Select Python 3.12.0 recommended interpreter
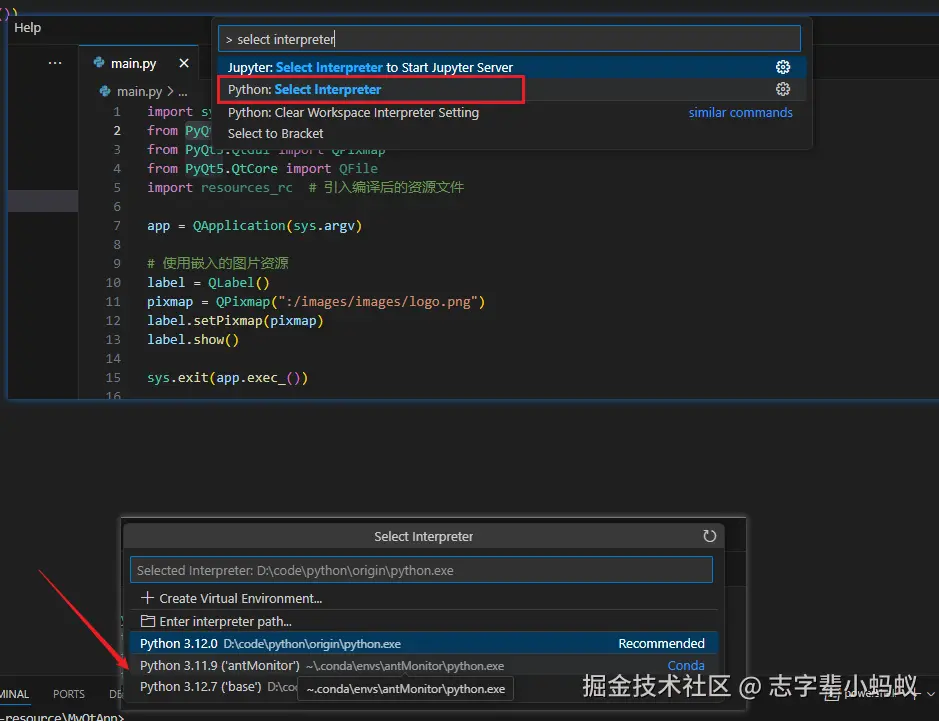The image size is (939, 721). click(x=423, y=643)
